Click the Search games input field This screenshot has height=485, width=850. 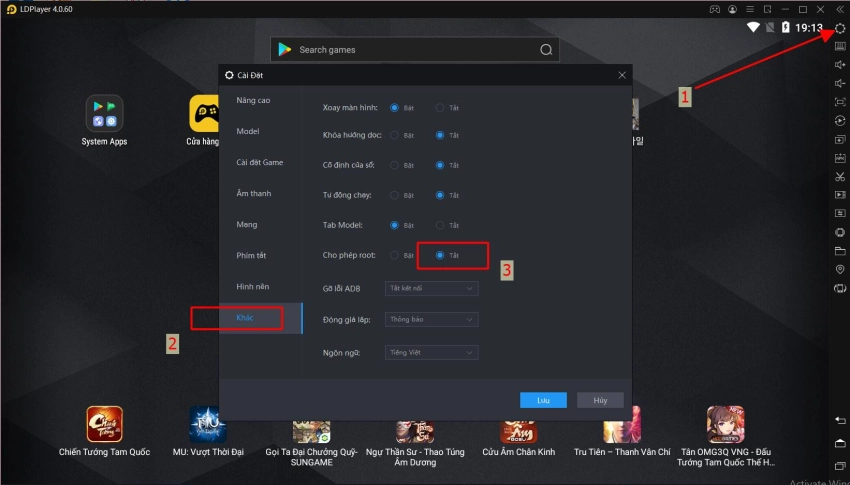pyautogui.click(x=414, y=49)
